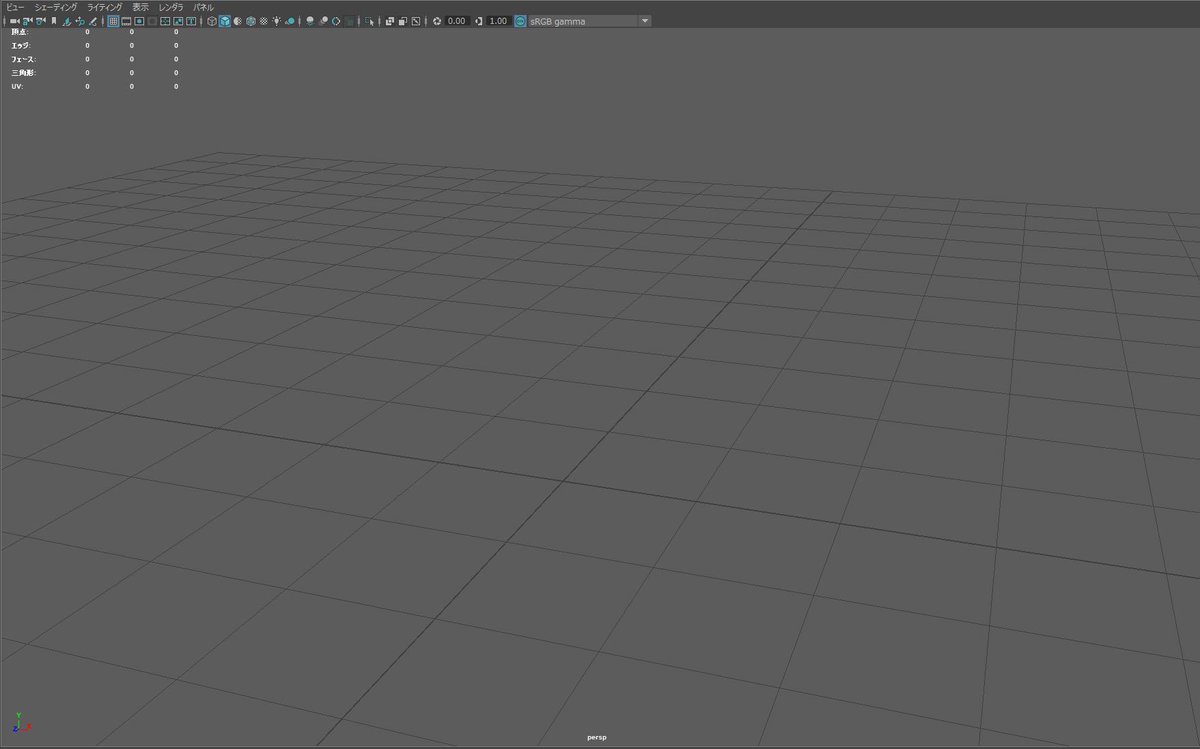Image resolution: width=1200 pixels, height=749 pixels.
Task: Toggle the Motion Blur icon
Action: tap(323, 21)
